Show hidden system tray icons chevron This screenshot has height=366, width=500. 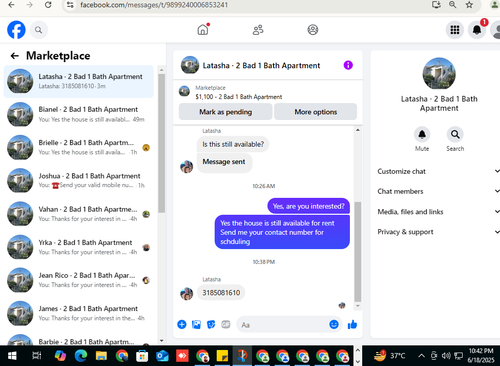(421, 356)
